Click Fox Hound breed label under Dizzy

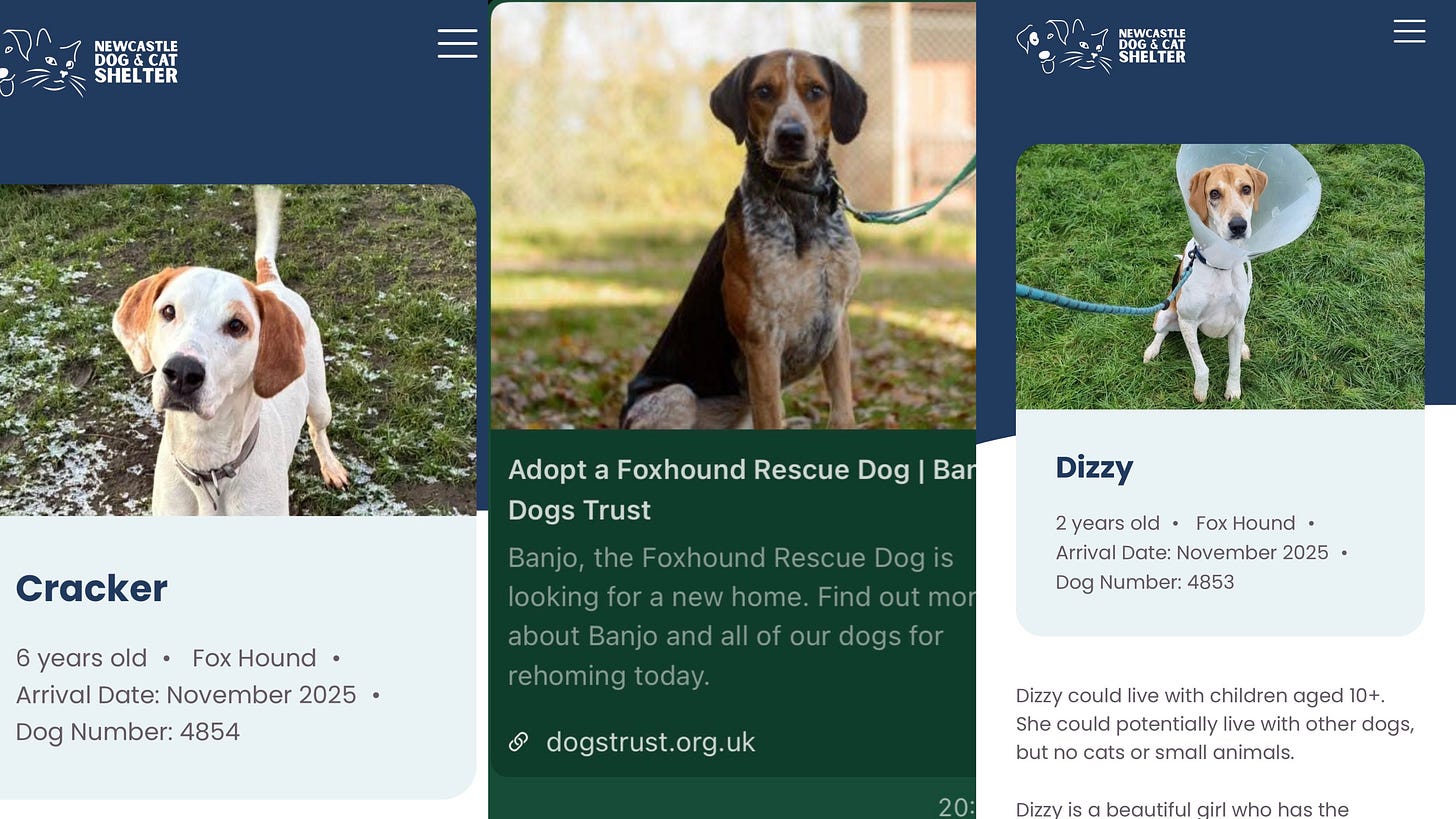pos(1245,523)
